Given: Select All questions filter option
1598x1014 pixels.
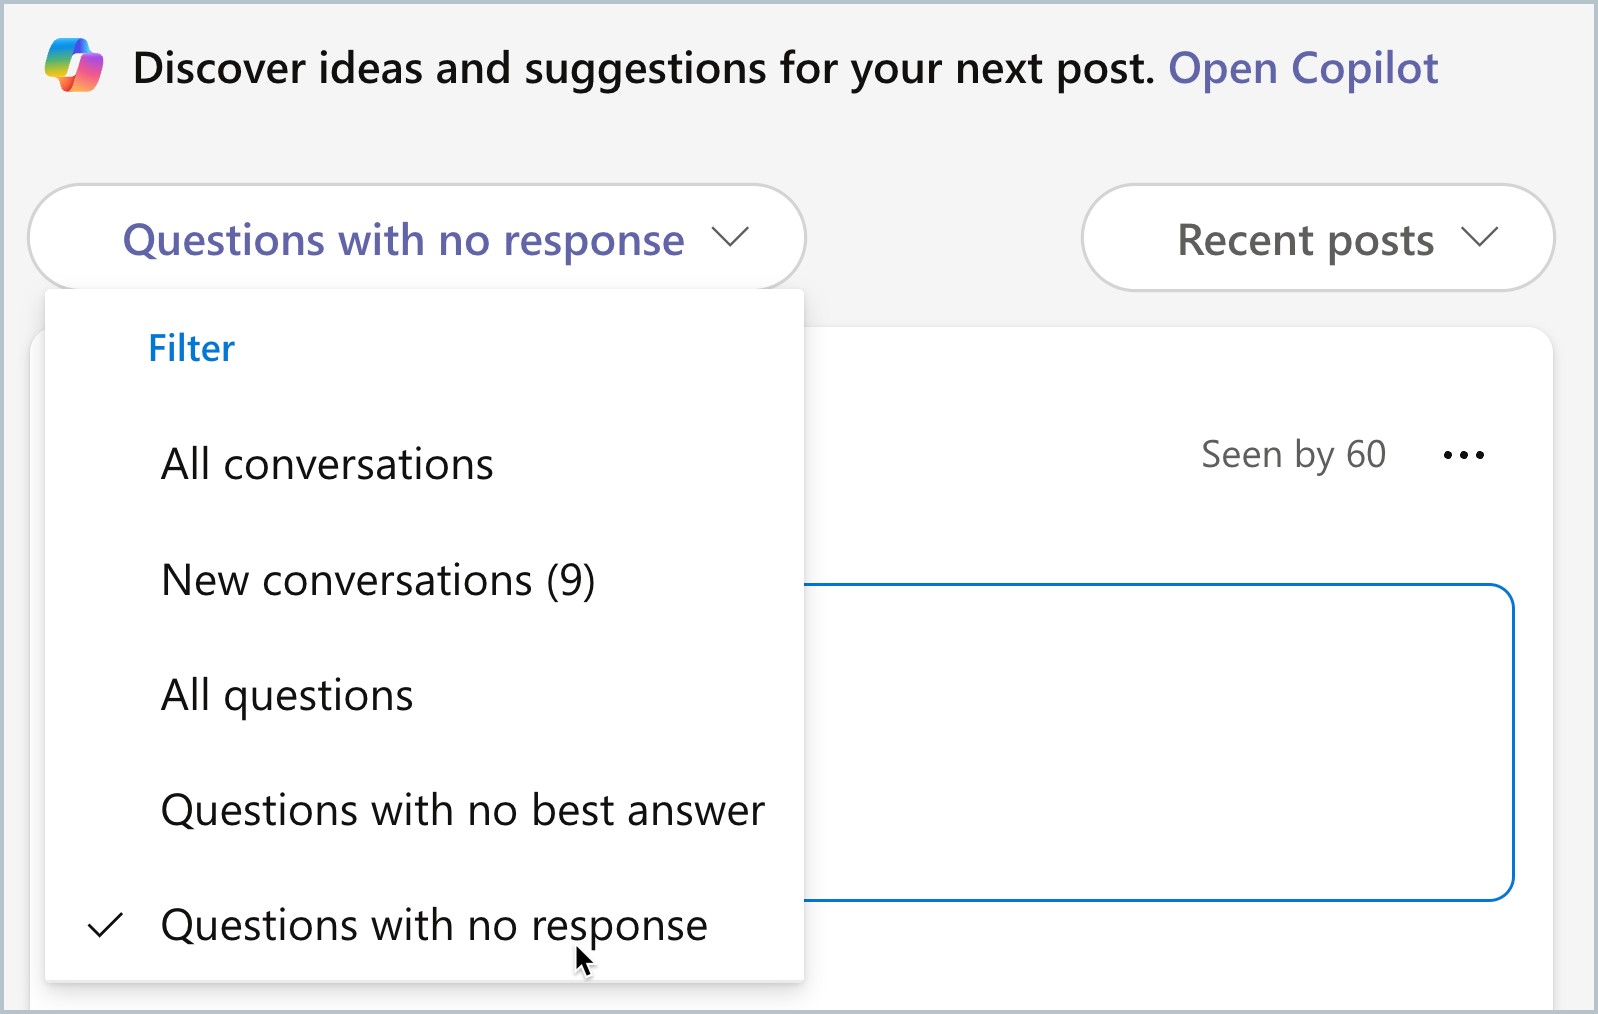Looking at the screenshot, I should pos(424,695).
